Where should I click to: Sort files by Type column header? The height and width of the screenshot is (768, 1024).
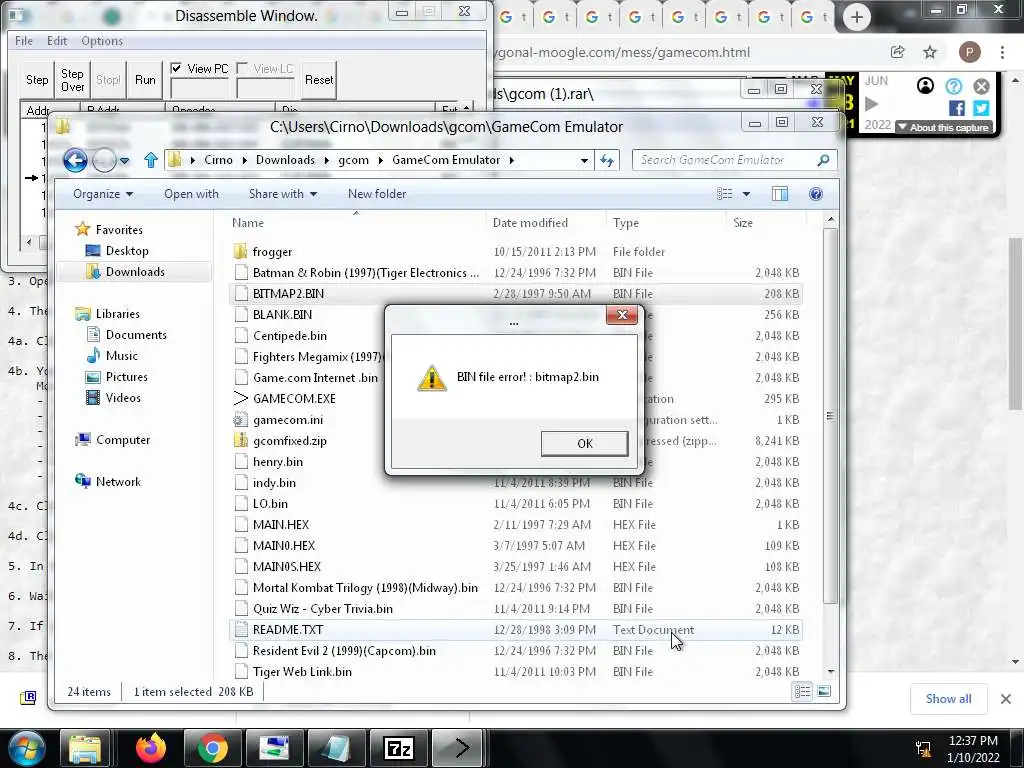626,223
